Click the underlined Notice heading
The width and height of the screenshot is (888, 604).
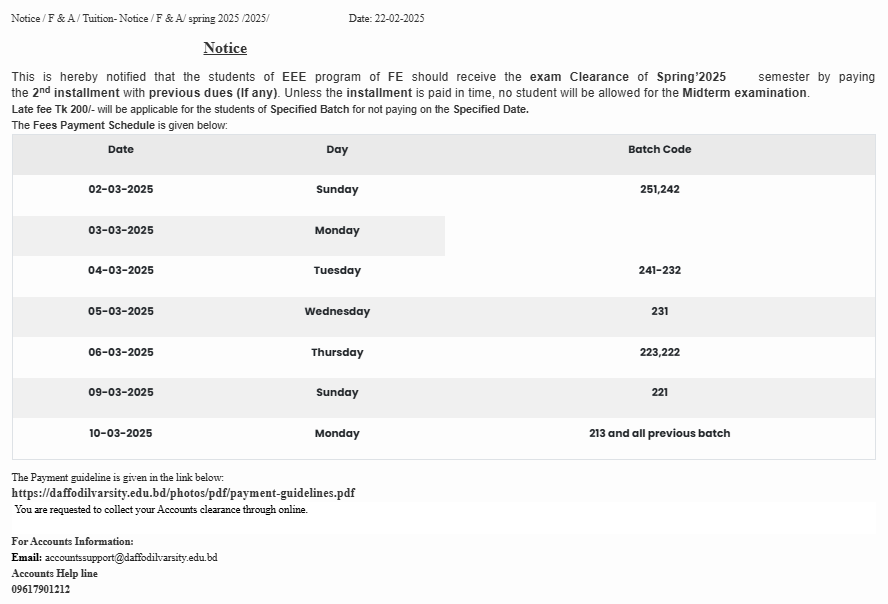pyautogui.click(x=225, y=48)
